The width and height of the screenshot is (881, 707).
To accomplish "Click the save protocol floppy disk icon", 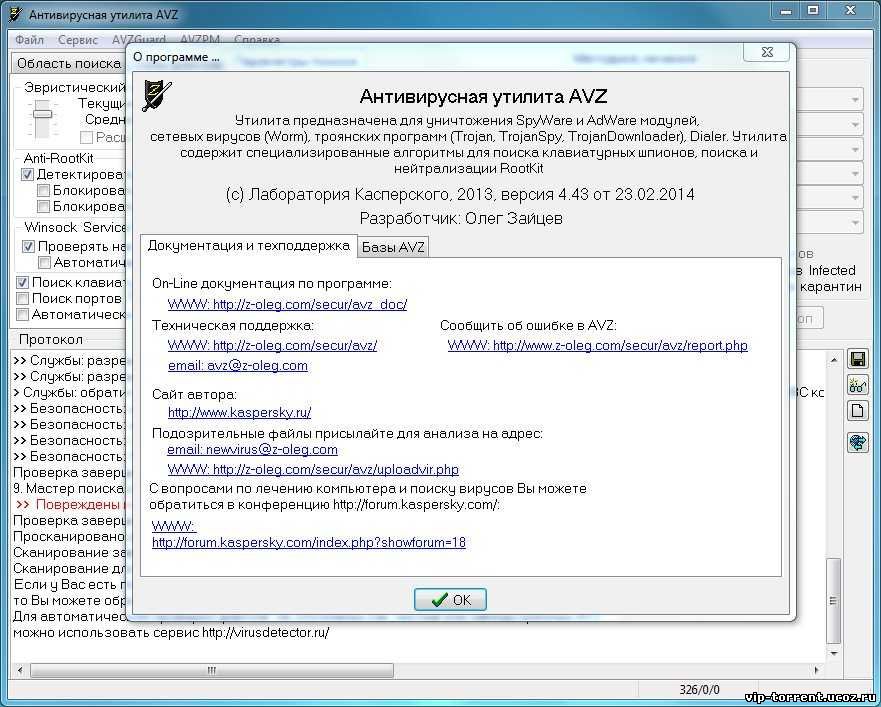I will click(857, 359).
